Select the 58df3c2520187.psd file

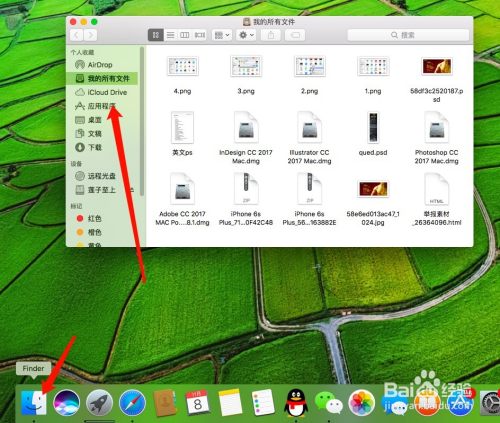(x=437, y=66)
